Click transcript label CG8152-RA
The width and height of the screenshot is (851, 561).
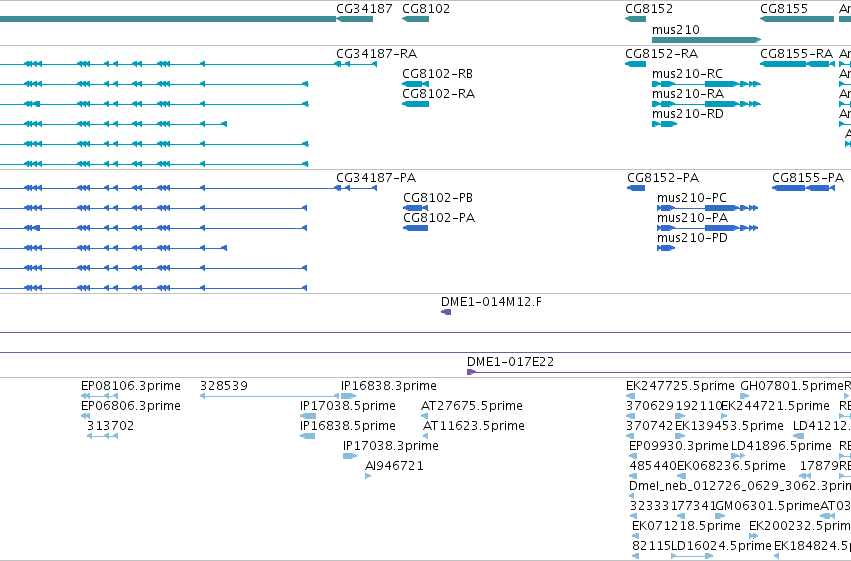coord(661,54)
